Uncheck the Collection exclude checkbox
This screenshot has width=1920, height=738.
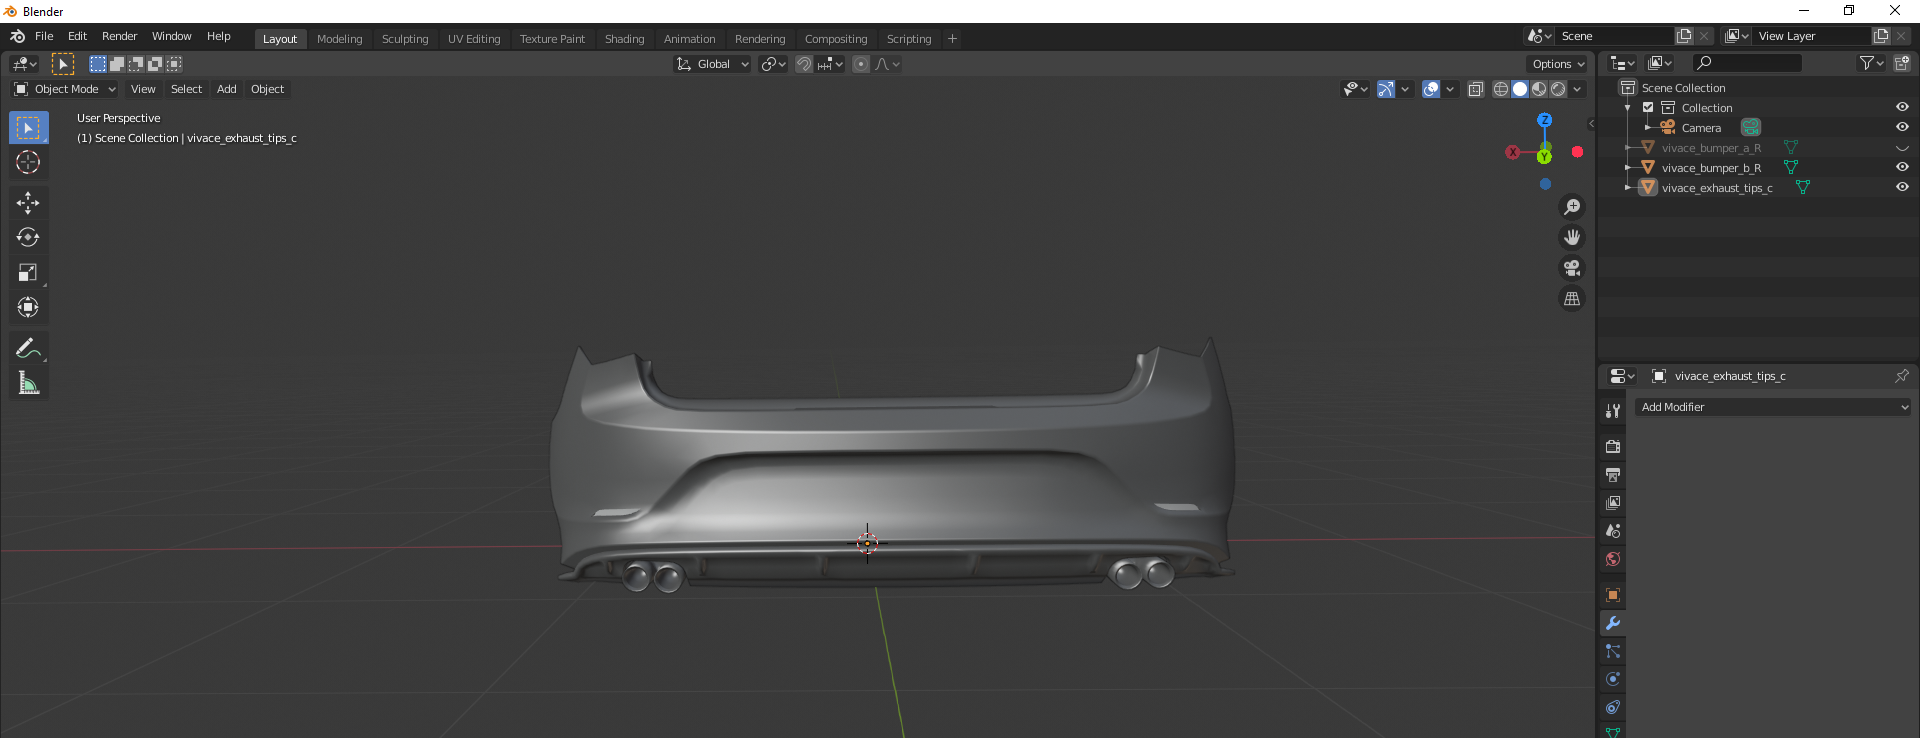[1648, 108]
